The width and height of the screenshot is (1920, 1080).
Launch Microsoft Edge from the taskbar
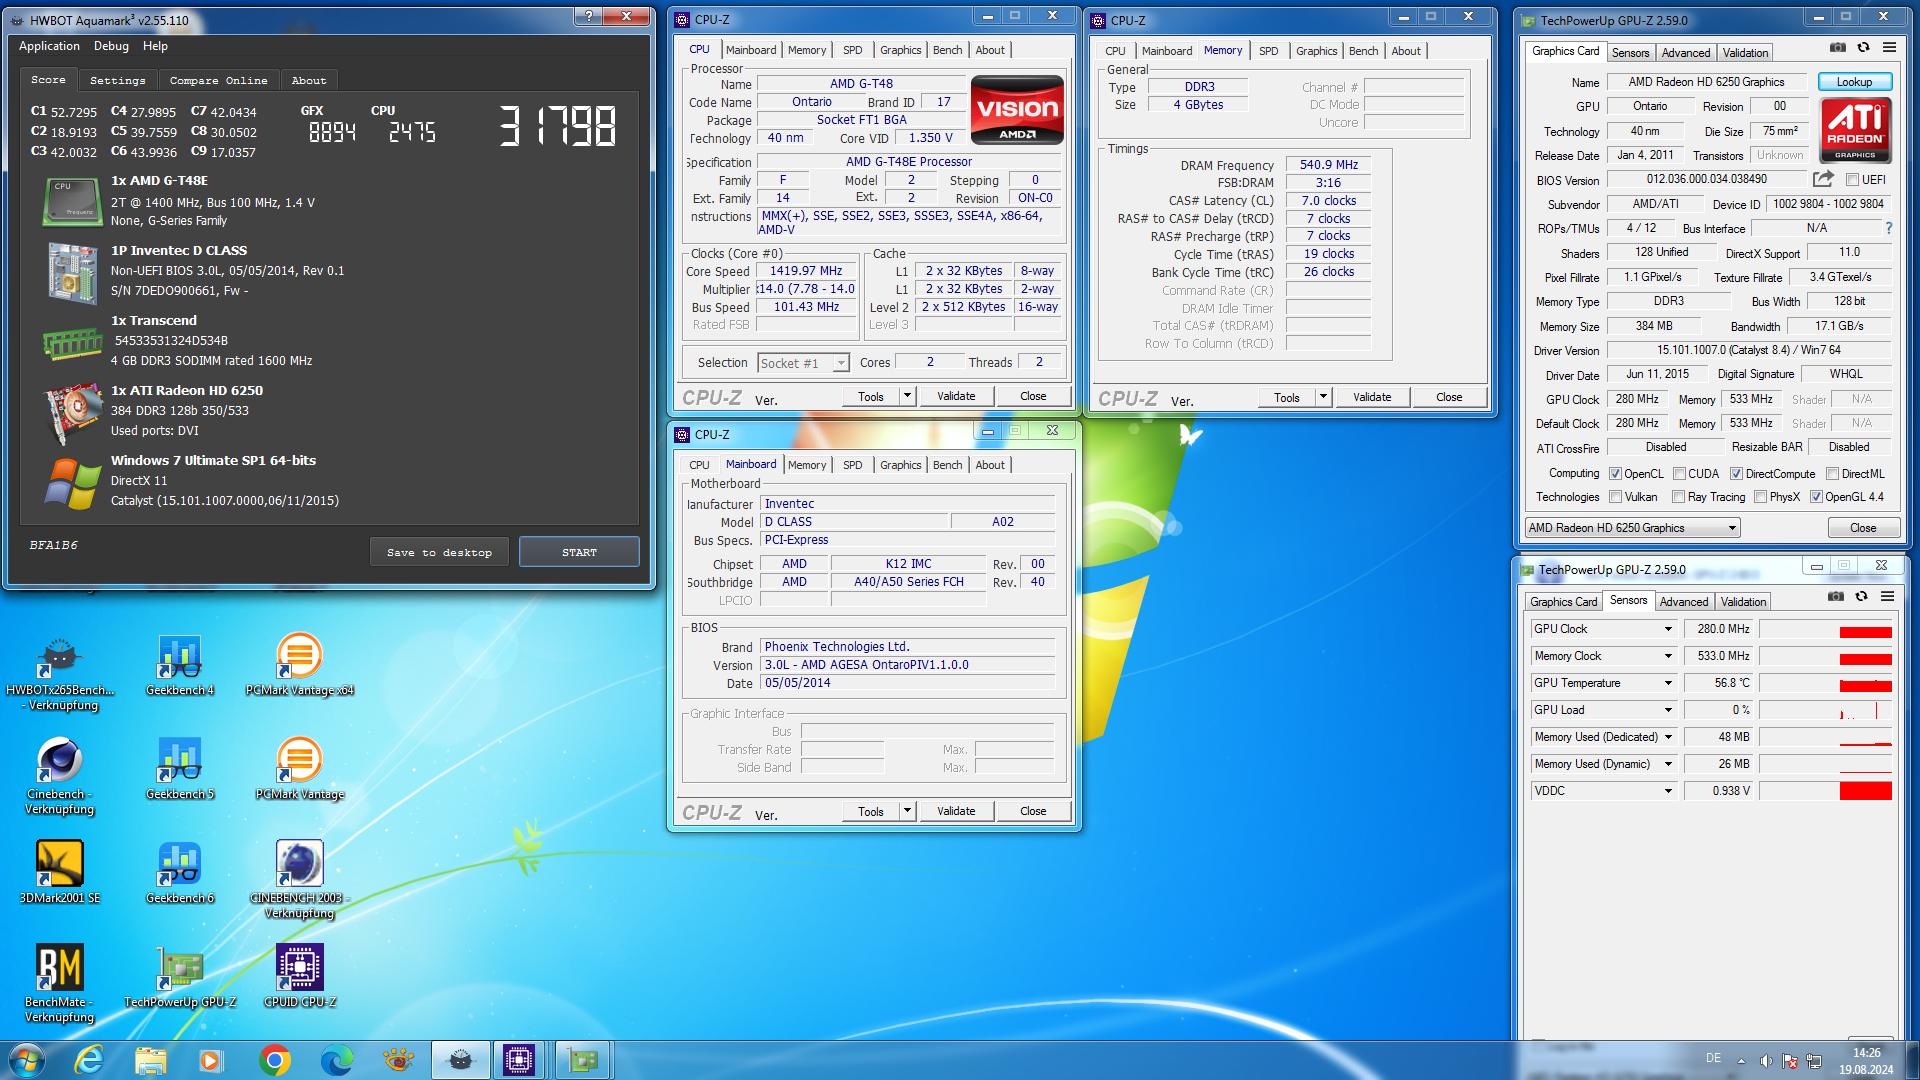(337, 1060)
